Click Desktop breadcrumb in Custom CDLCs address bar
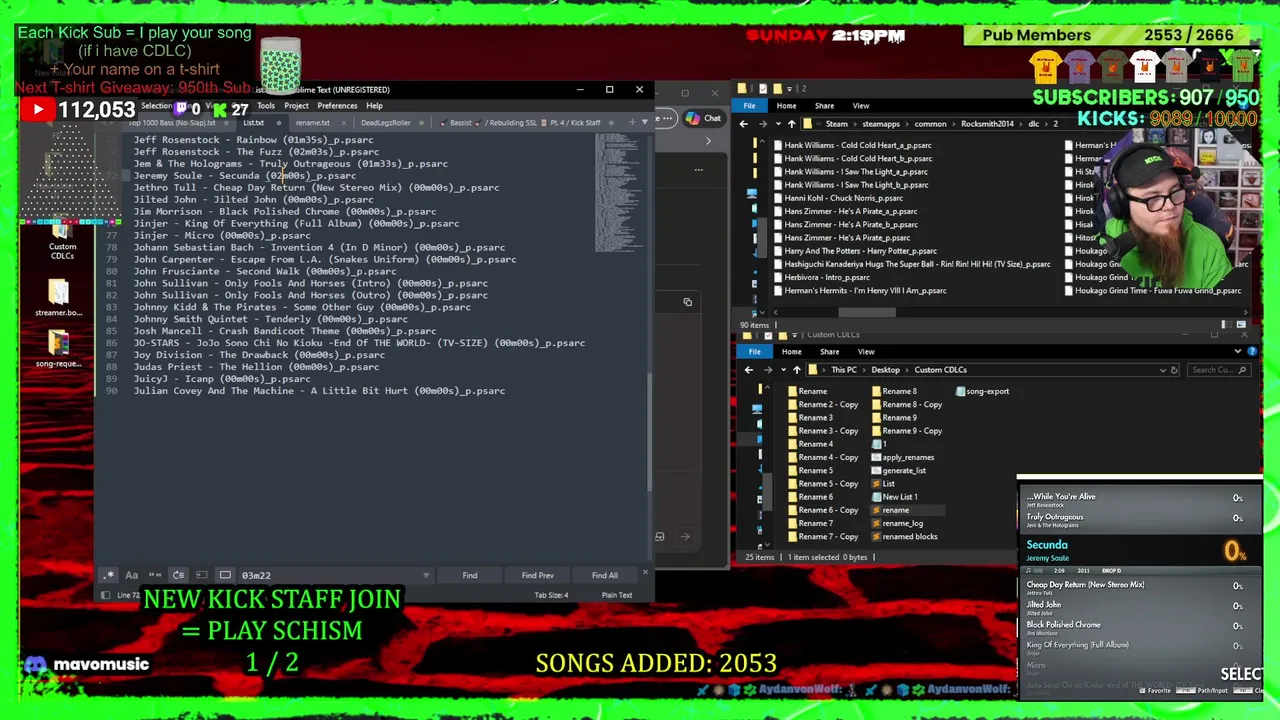Image resolution: width=1280 pixels, height=720 pixels. 885,370
